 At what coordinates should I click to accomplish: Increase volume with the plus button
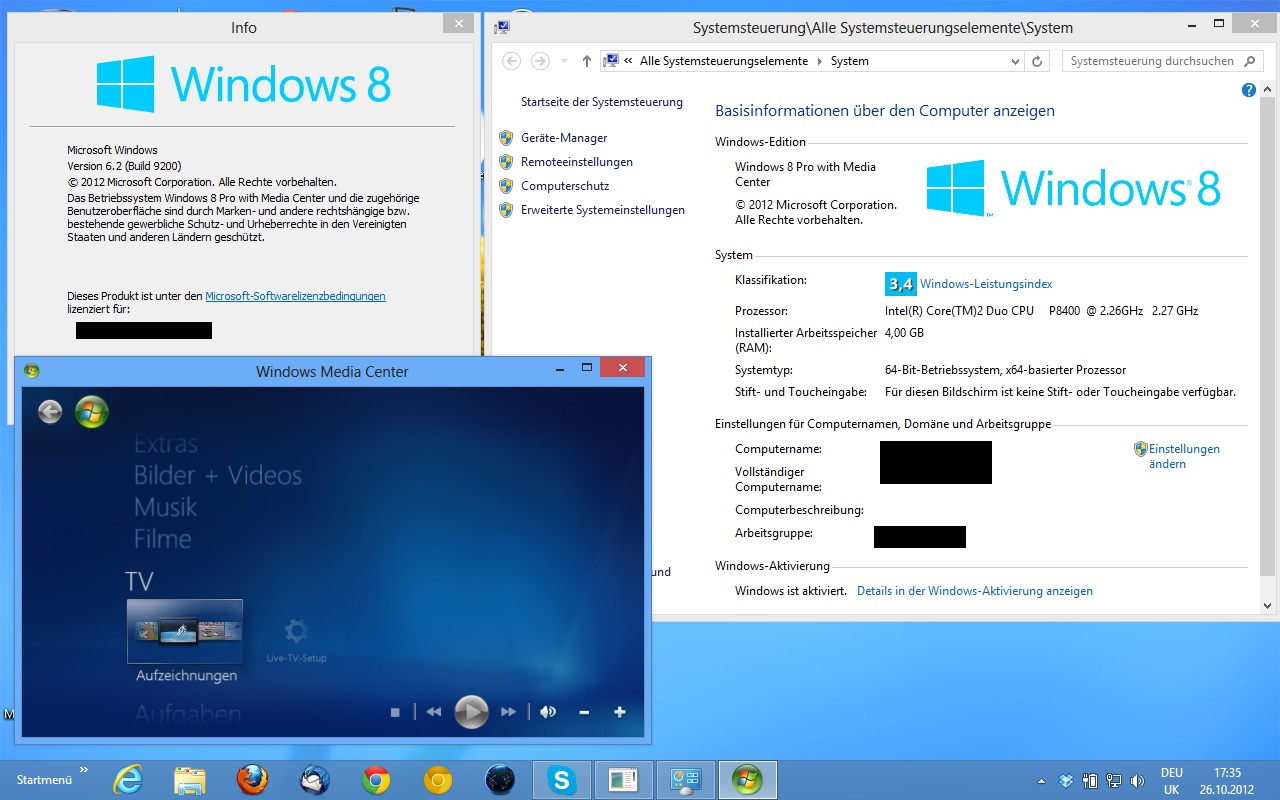[x=620, y=712]
